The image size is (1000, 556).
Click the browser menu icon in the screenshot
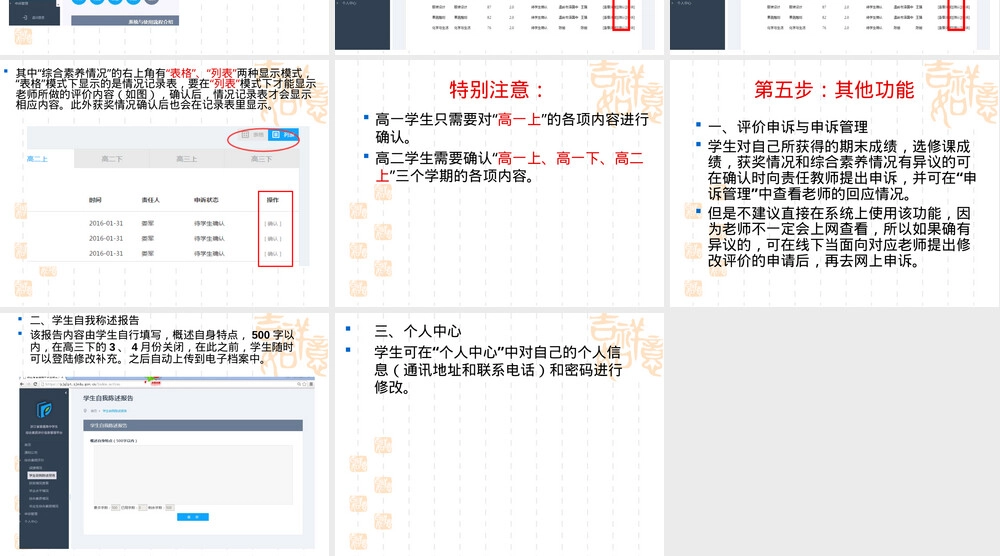click(311, 384)
